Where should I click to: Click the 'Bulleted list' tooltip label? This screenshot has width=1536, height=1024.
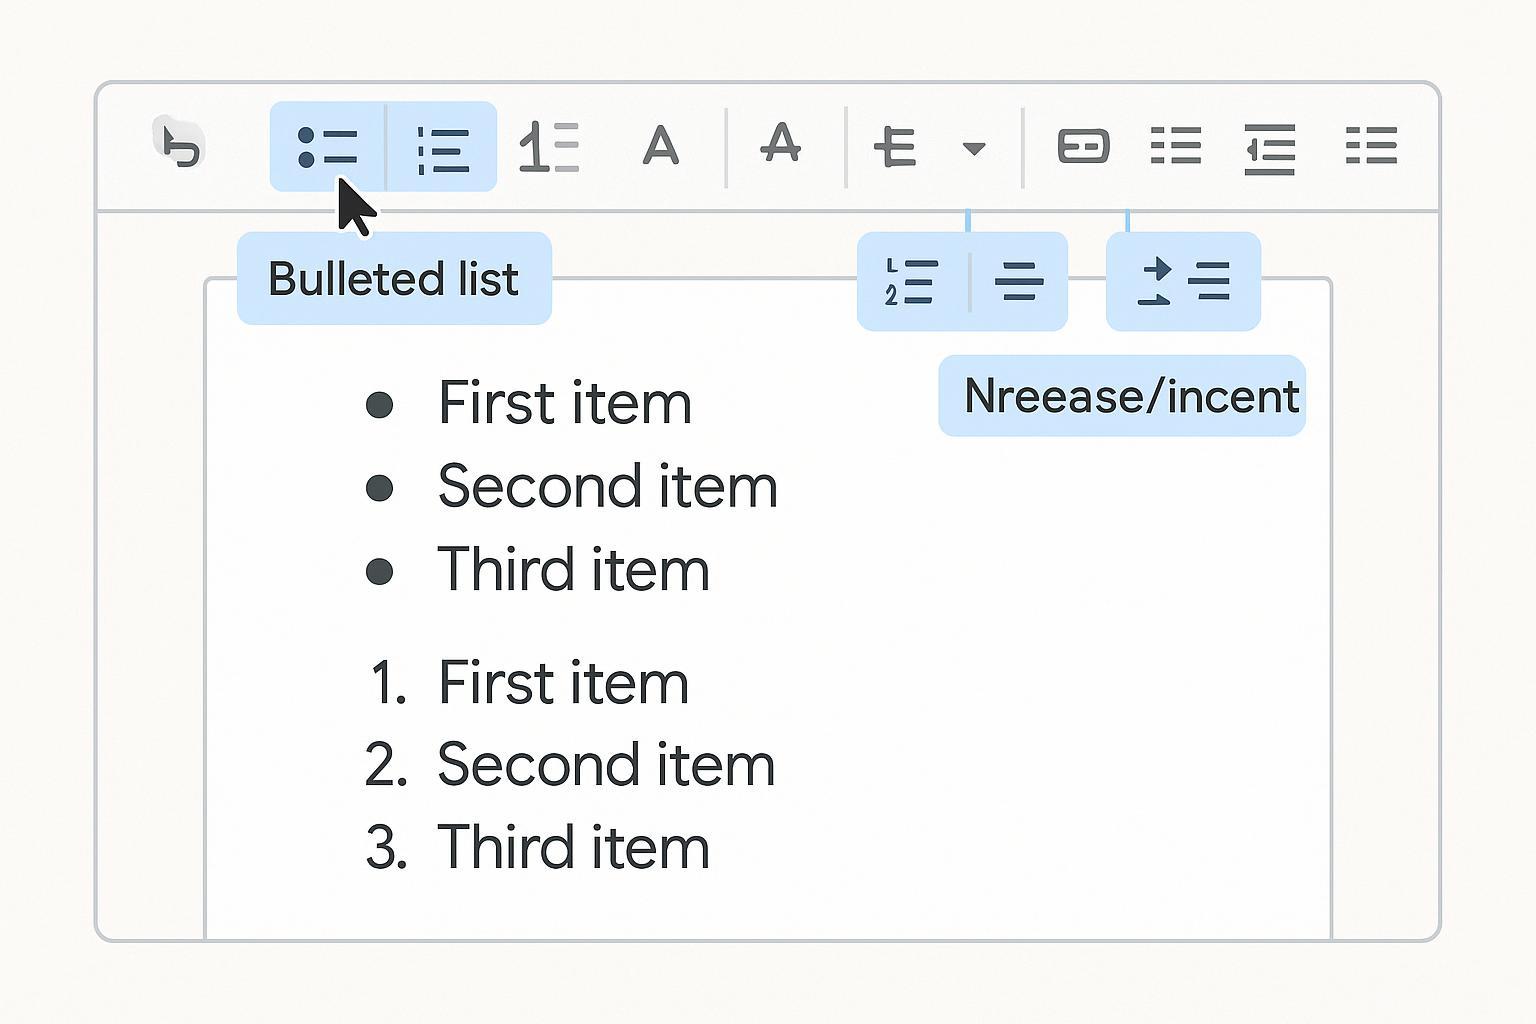[x=394, y=279]
